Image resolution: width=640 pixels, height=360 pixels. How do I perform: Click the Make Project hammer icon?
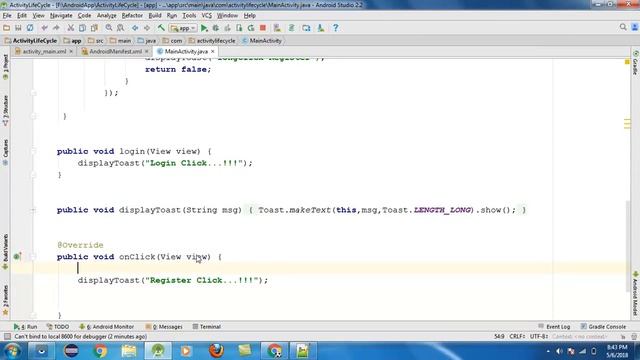click(161, 28)
